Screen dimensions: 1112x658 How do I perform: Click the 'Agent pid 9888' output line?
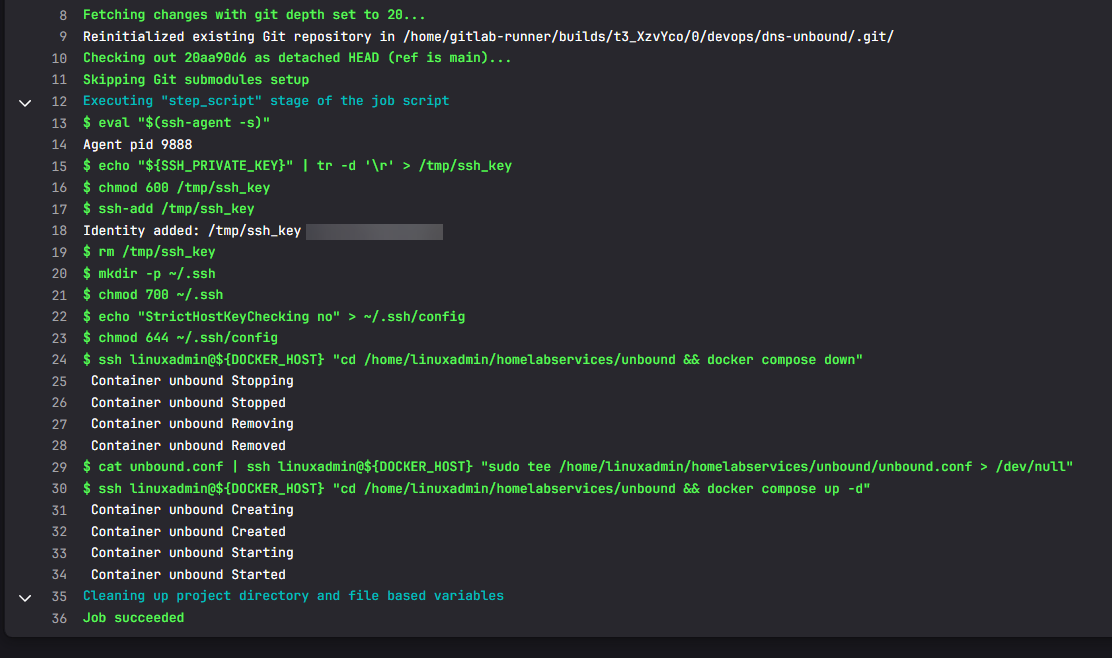point(137,145)
